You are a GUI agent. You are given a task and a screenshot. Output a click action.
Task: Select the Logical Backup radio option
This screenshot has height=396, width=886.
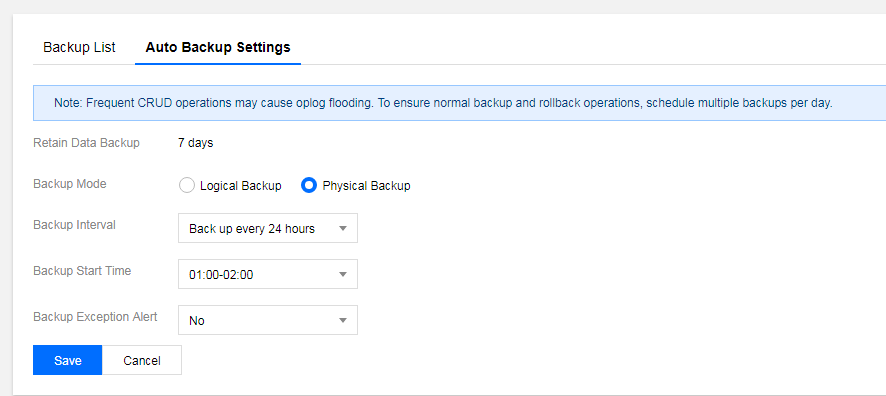[186, 185]
